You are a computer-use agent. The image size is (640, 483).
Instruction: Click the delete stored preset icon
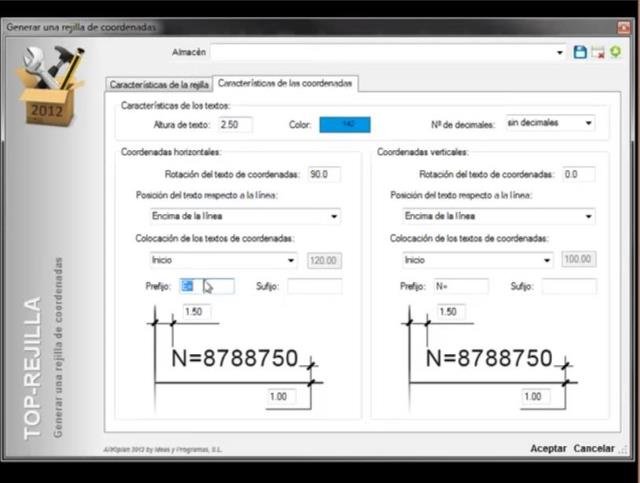tap(598, 52)
